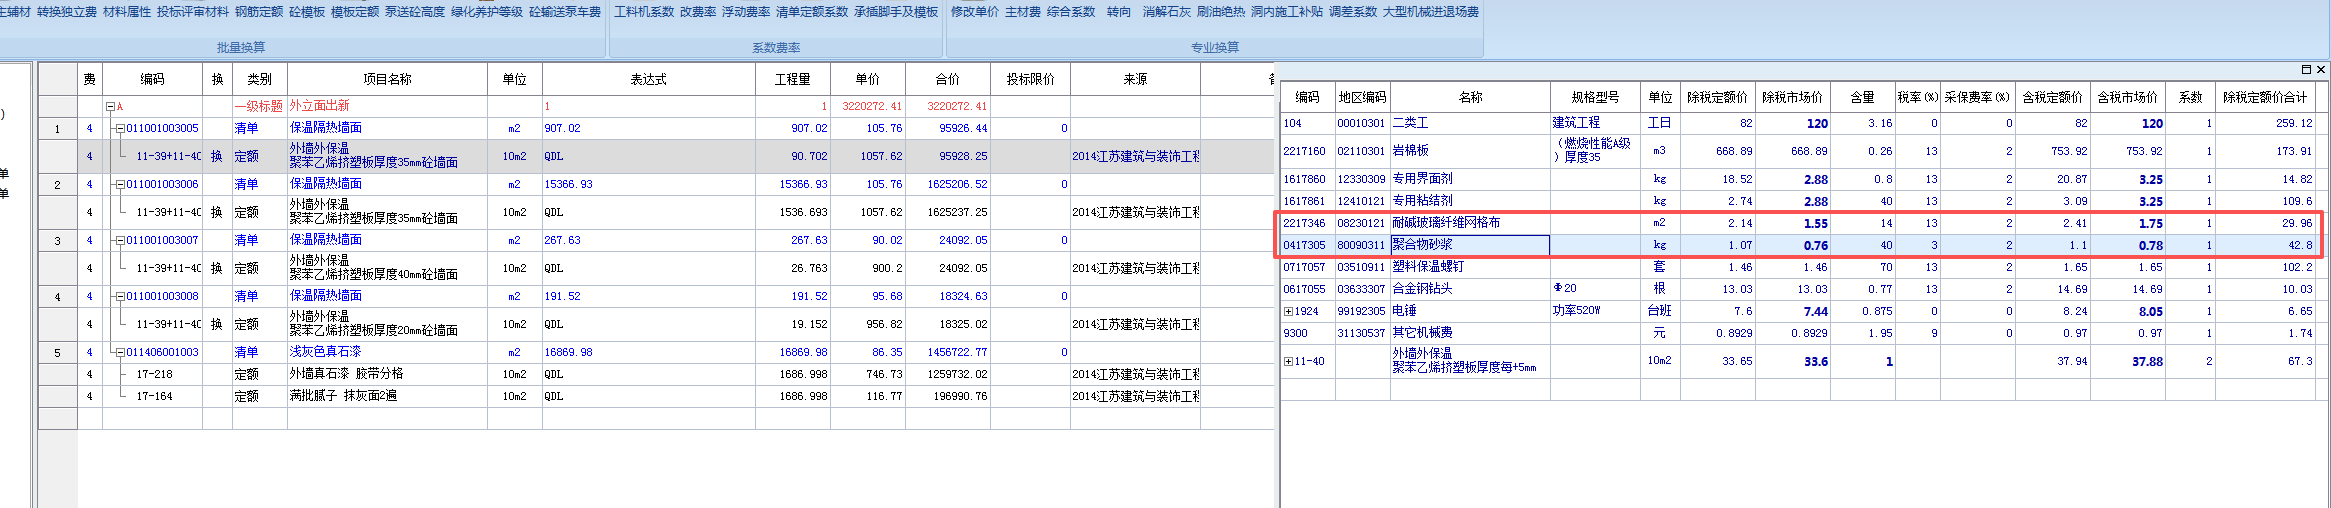The width and height of the screenshot is (2331, 508).
Task: Click 清单定额系数 command
Action: (812, 12)
